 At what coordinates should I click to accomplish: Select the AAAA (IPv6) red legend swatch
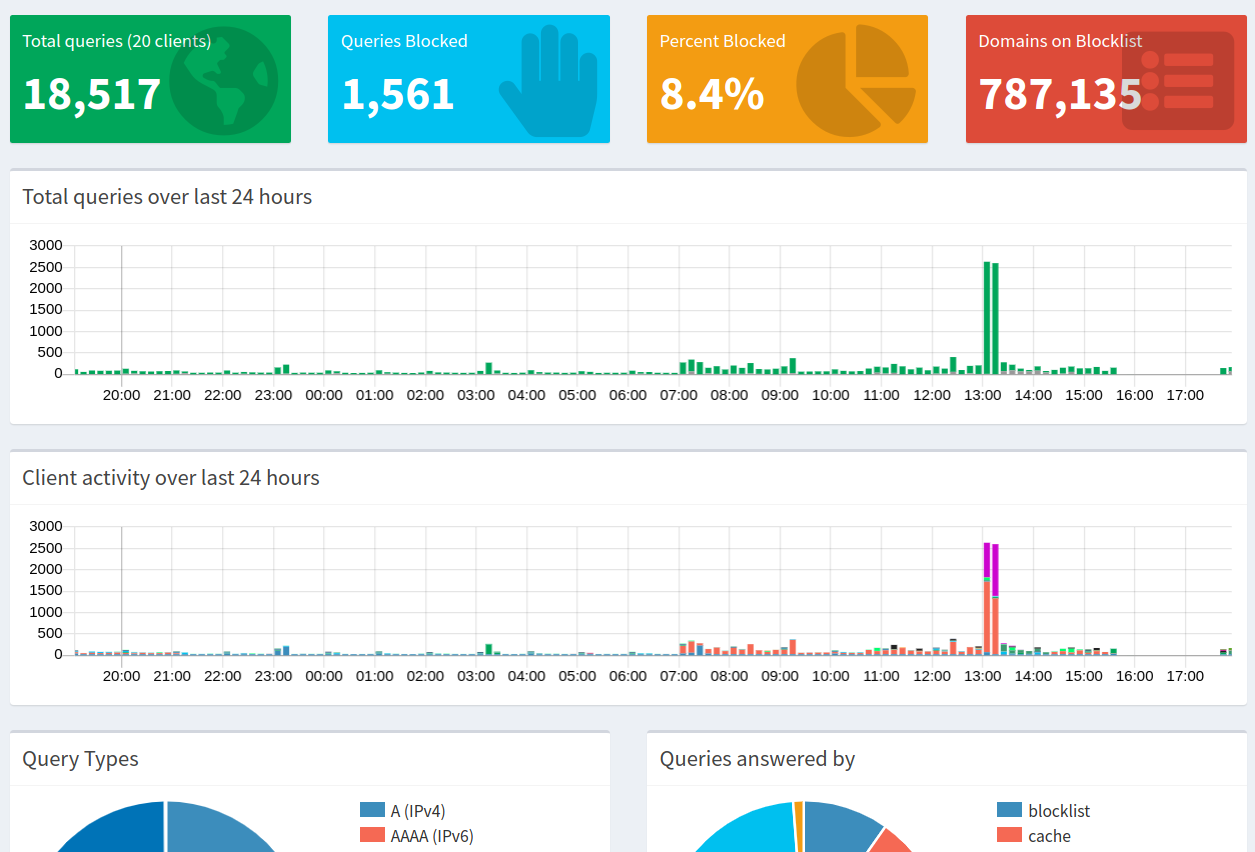[x=372, y=835]
